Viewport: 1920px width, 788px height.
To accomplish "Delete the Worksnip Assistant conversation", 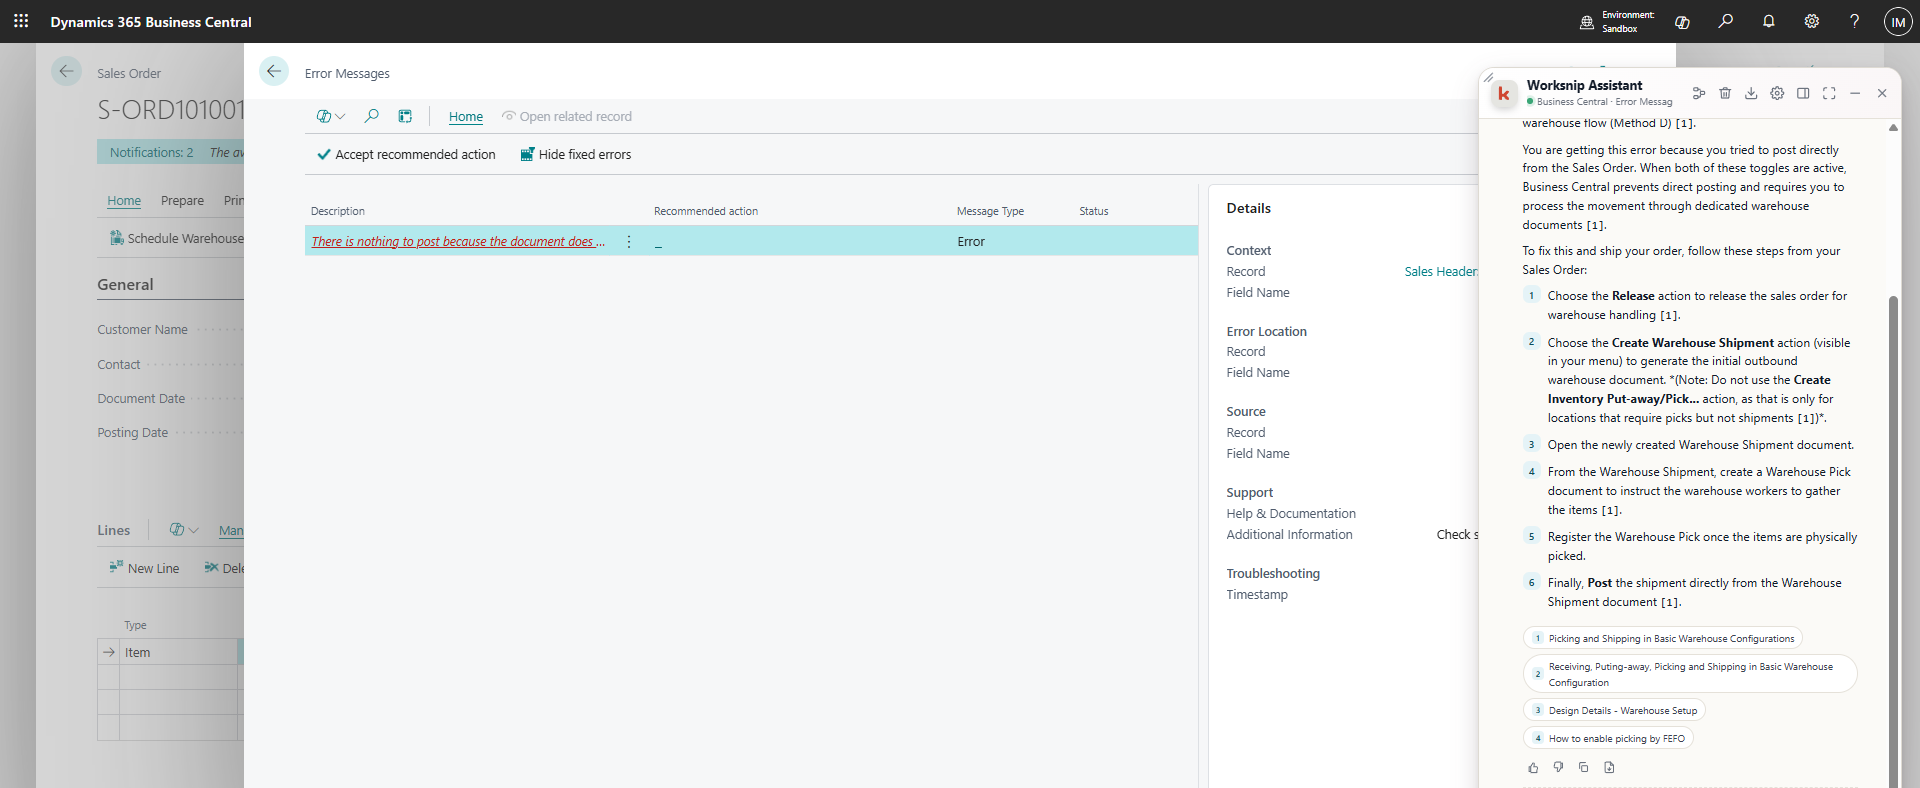I will pyautogui.click(x=1725, y=93).
